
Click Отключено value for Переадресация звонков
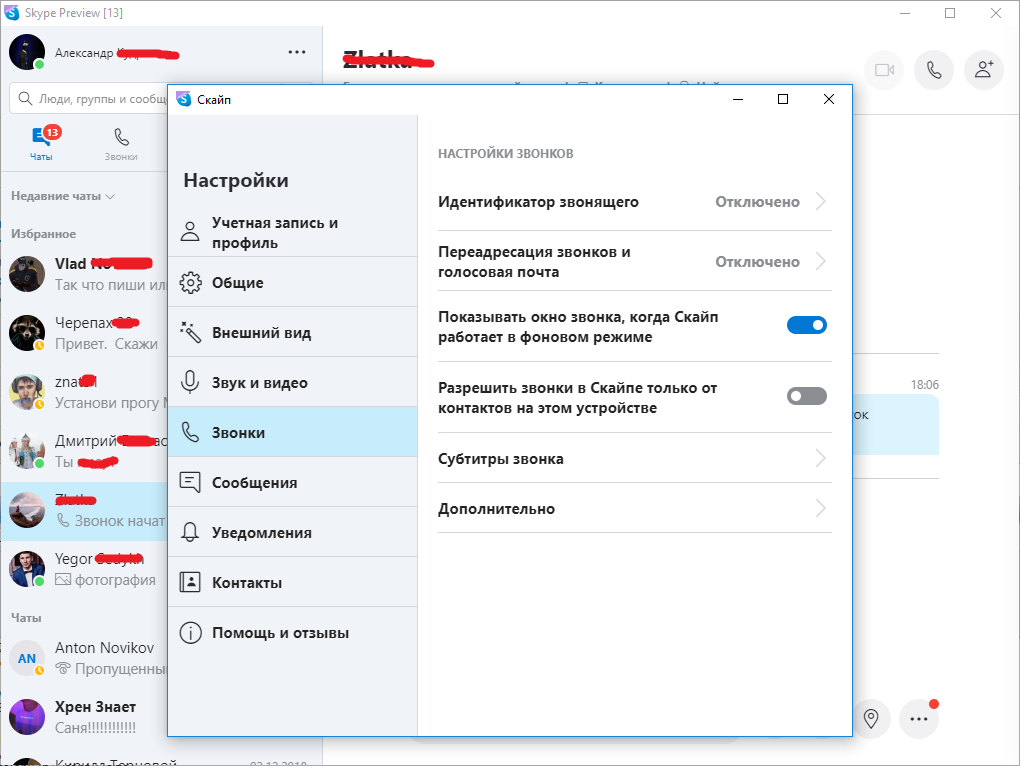757,262
